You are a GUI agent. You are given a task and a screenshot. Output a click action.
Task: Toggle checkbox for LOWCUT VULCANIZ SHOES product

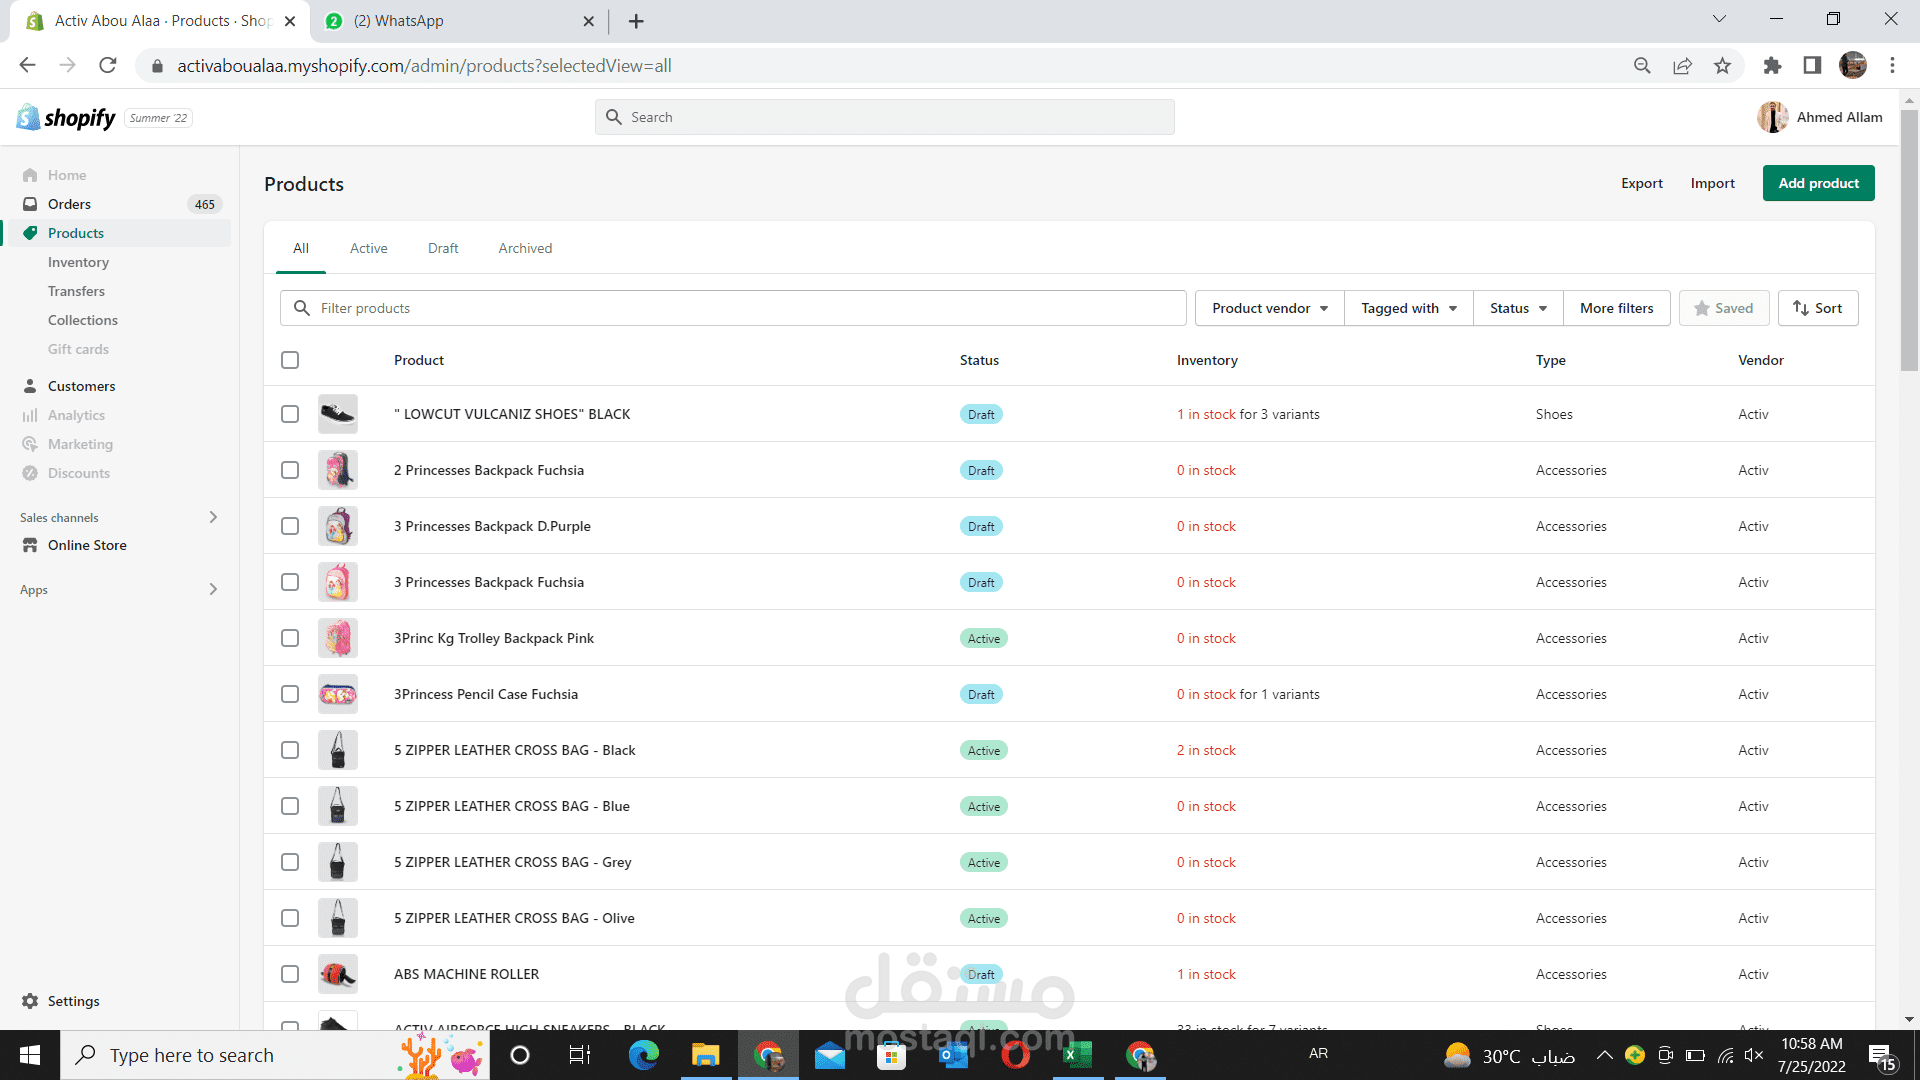290,414
